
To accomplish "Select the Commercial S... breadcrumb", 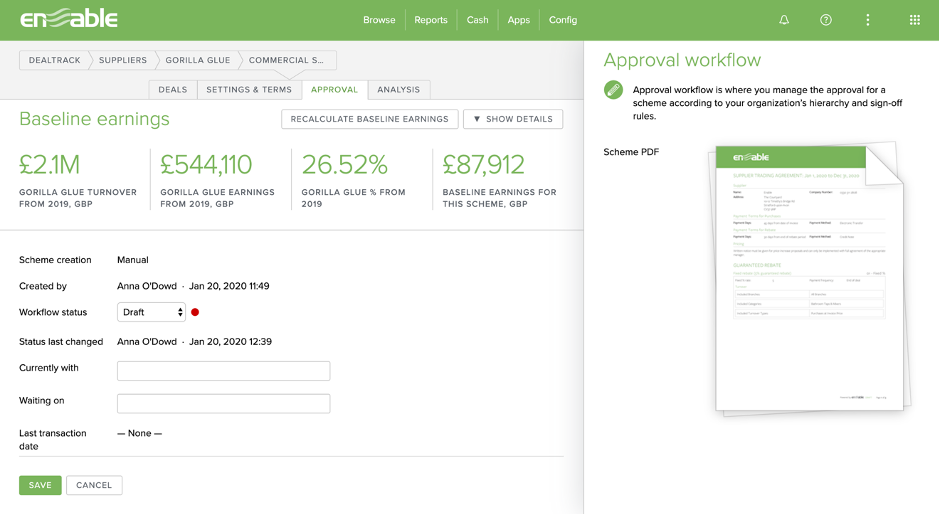I will [286, 60].
